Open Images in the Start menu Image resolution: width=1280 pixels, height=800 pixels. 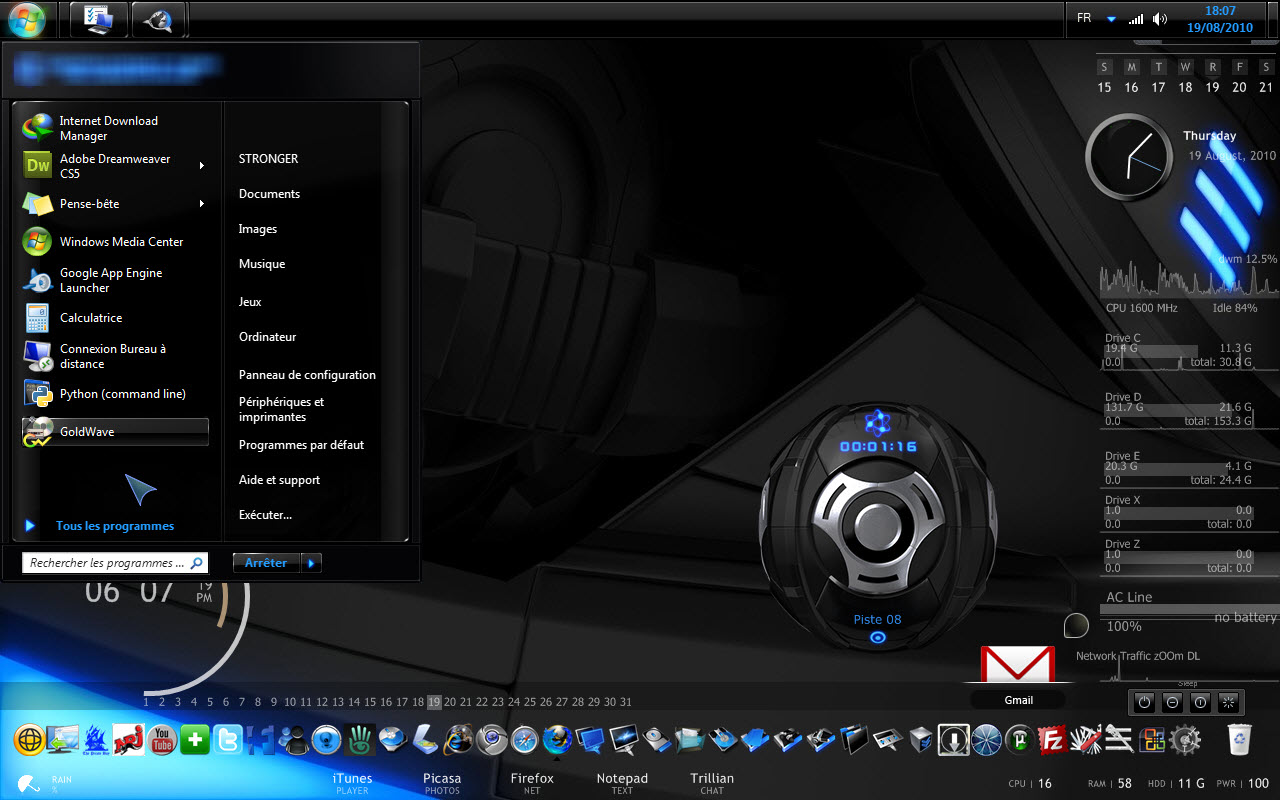(258, 229)
